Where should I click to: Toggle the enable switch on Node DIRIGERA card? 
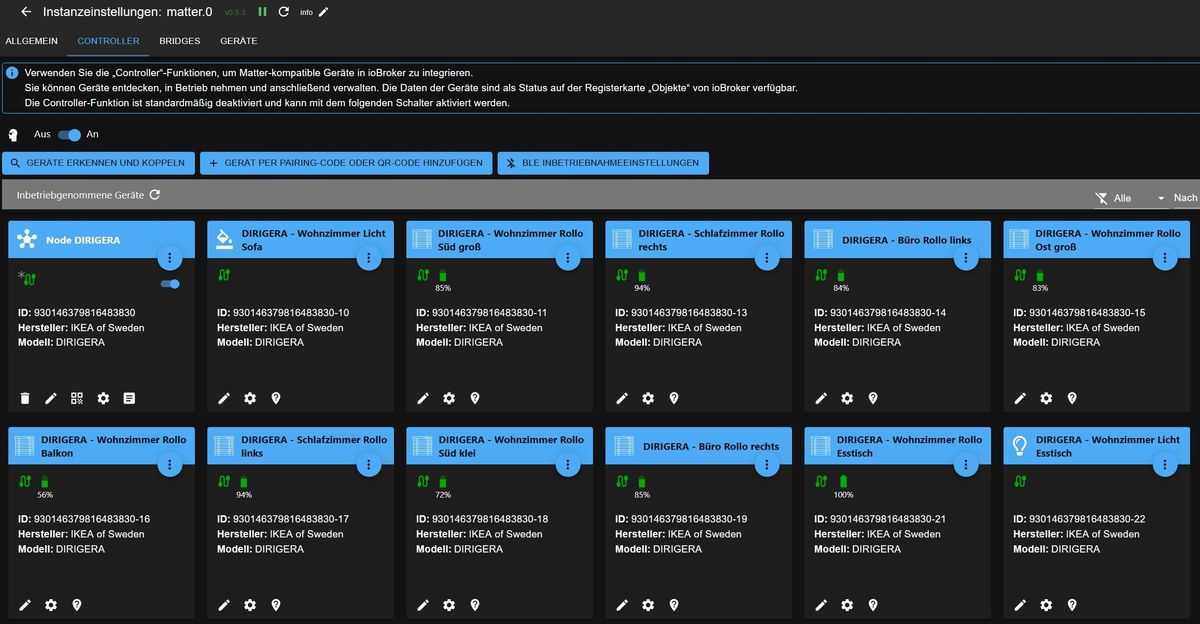(170, 284)
